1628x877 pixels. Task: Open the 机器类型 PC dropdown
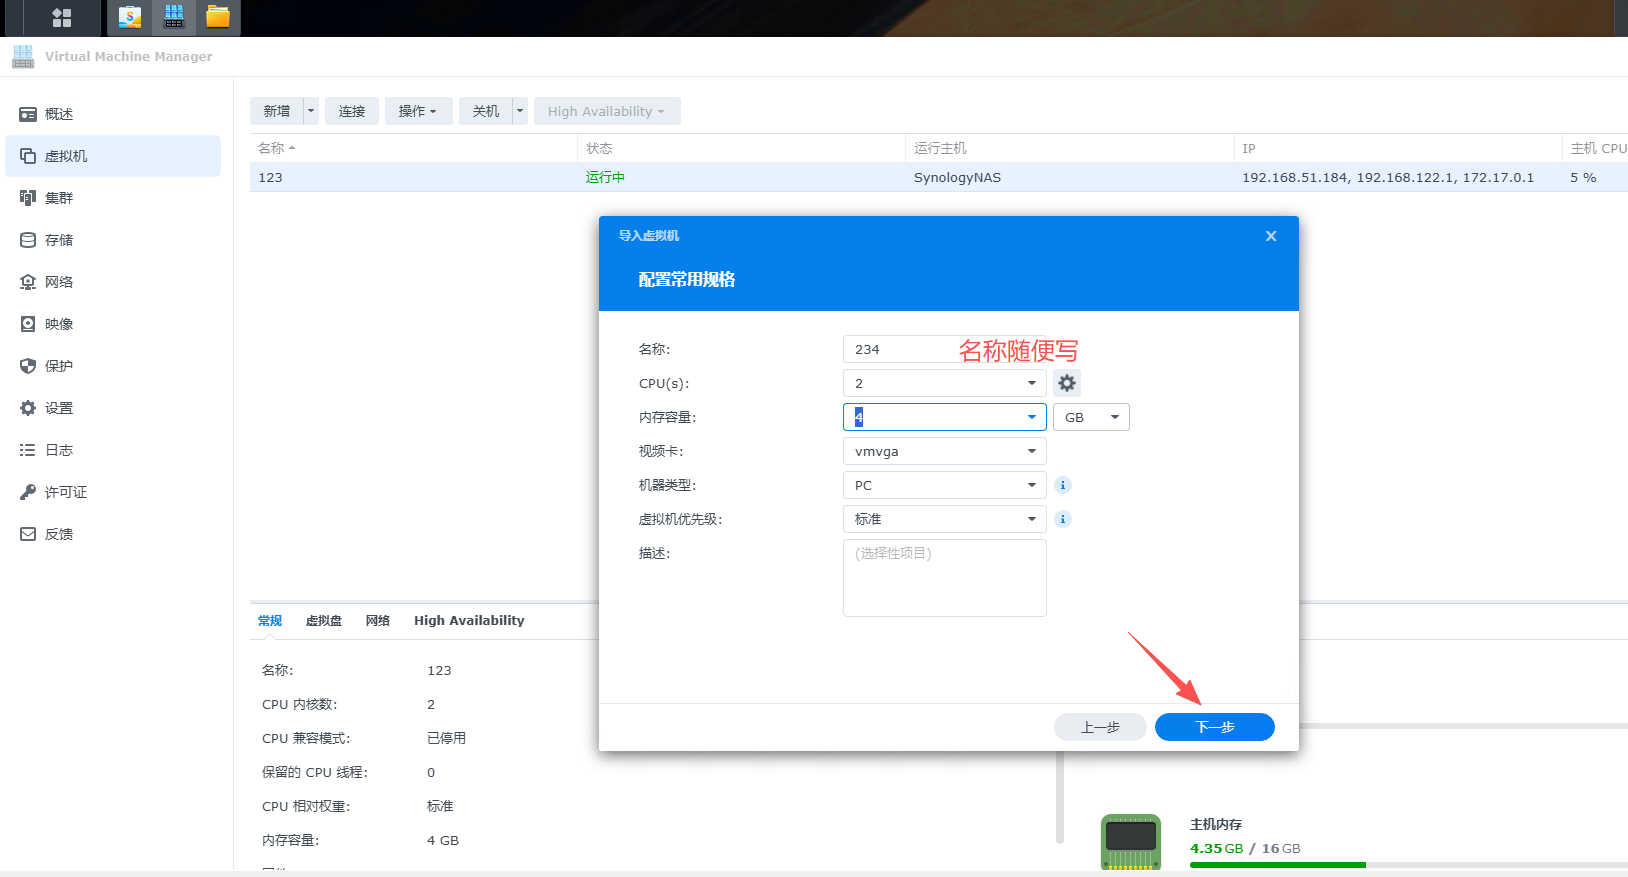tap(944, 485)
